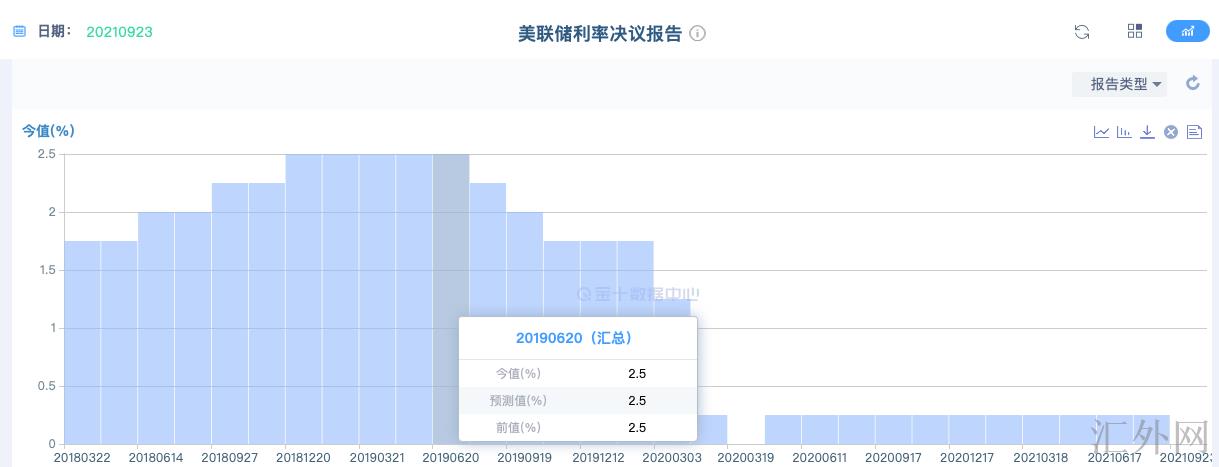
Task: Click the first bar above 20180322
Action: click(x=83, y=340)
